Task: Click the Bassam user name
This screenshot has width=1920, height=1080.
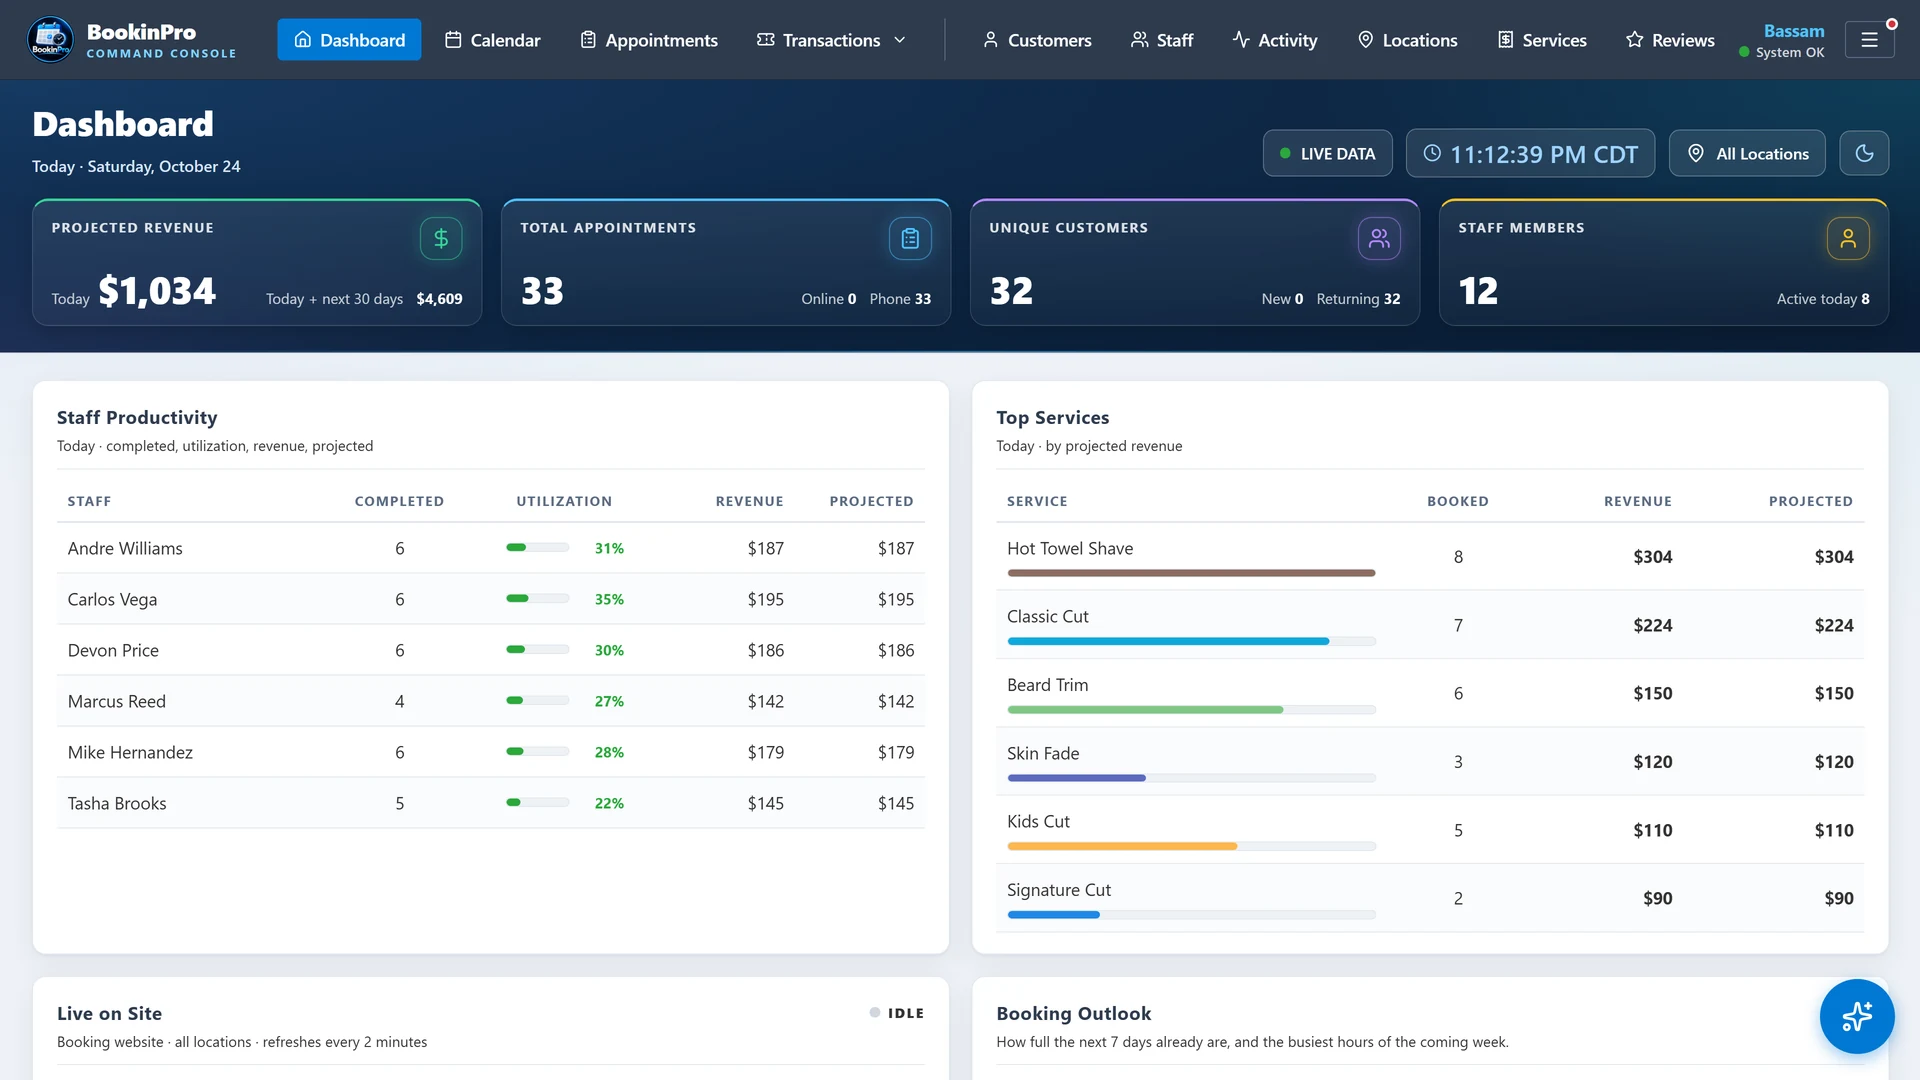Action: click(x=1793, y=31)
